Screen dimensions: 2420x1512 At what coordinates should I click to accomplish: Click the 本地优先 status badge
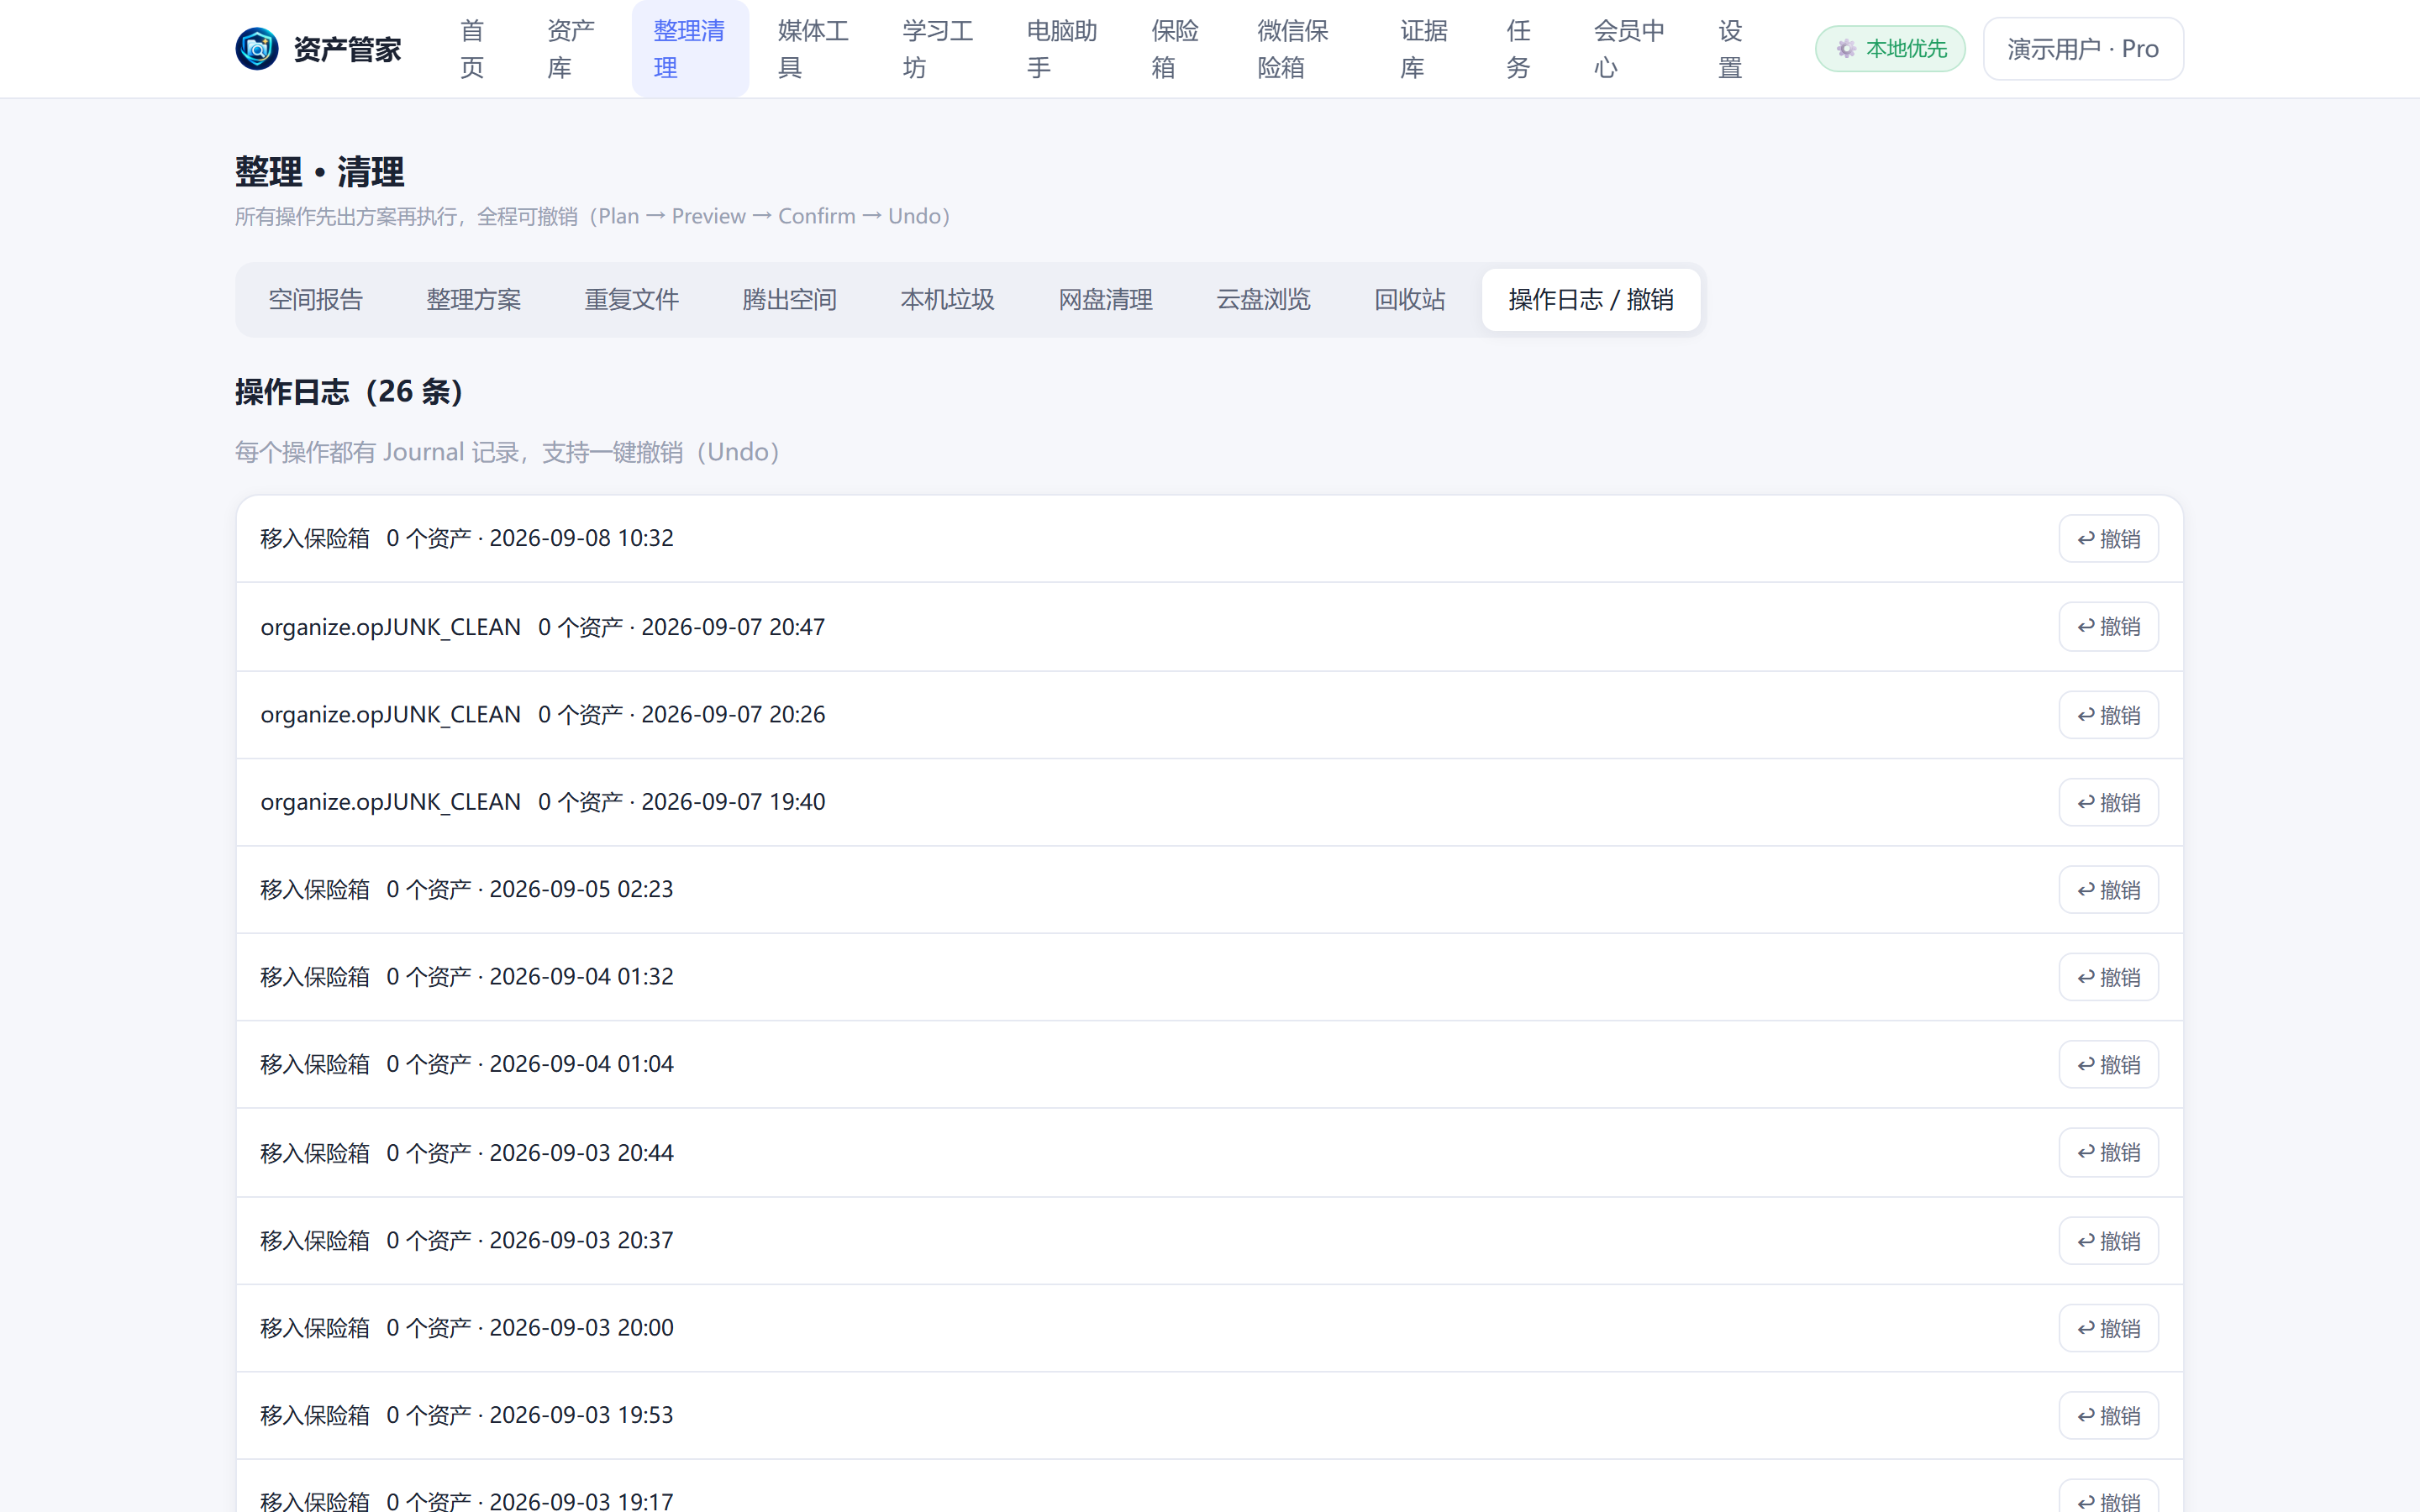click(1890, 48)
